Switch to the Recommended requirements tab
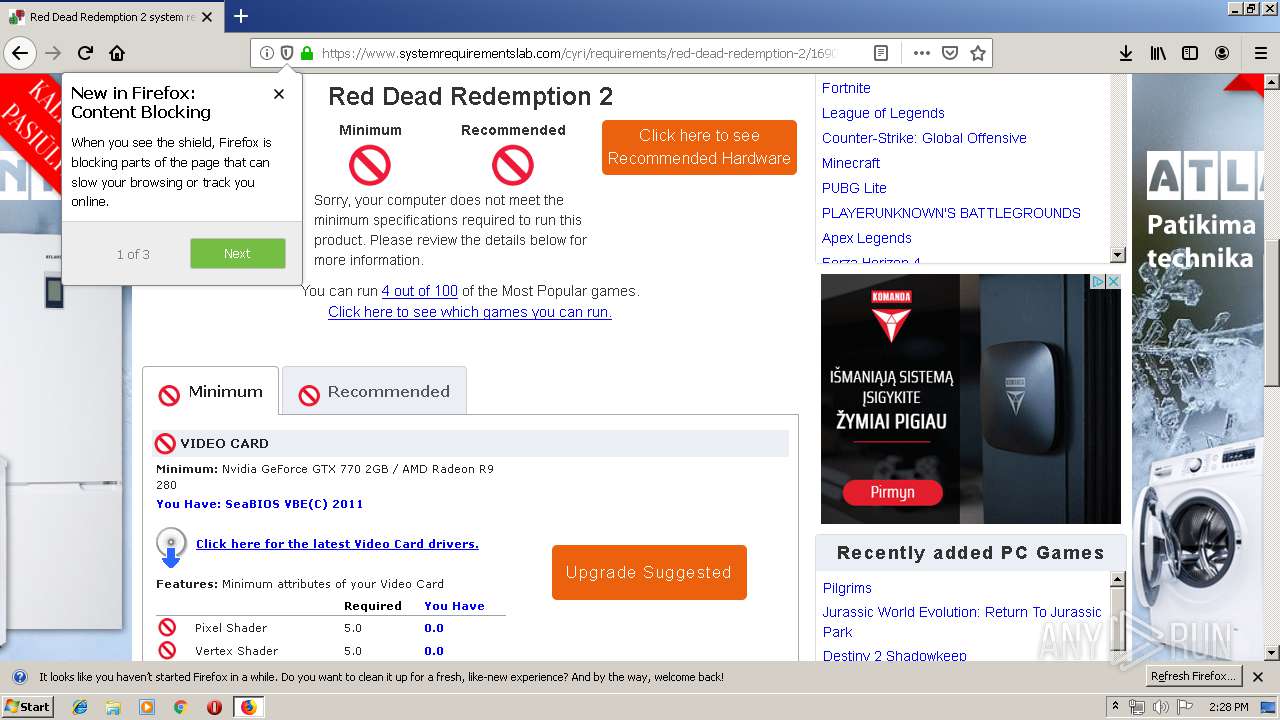This screenshot has width=1280, height=720. pos(374,392)
